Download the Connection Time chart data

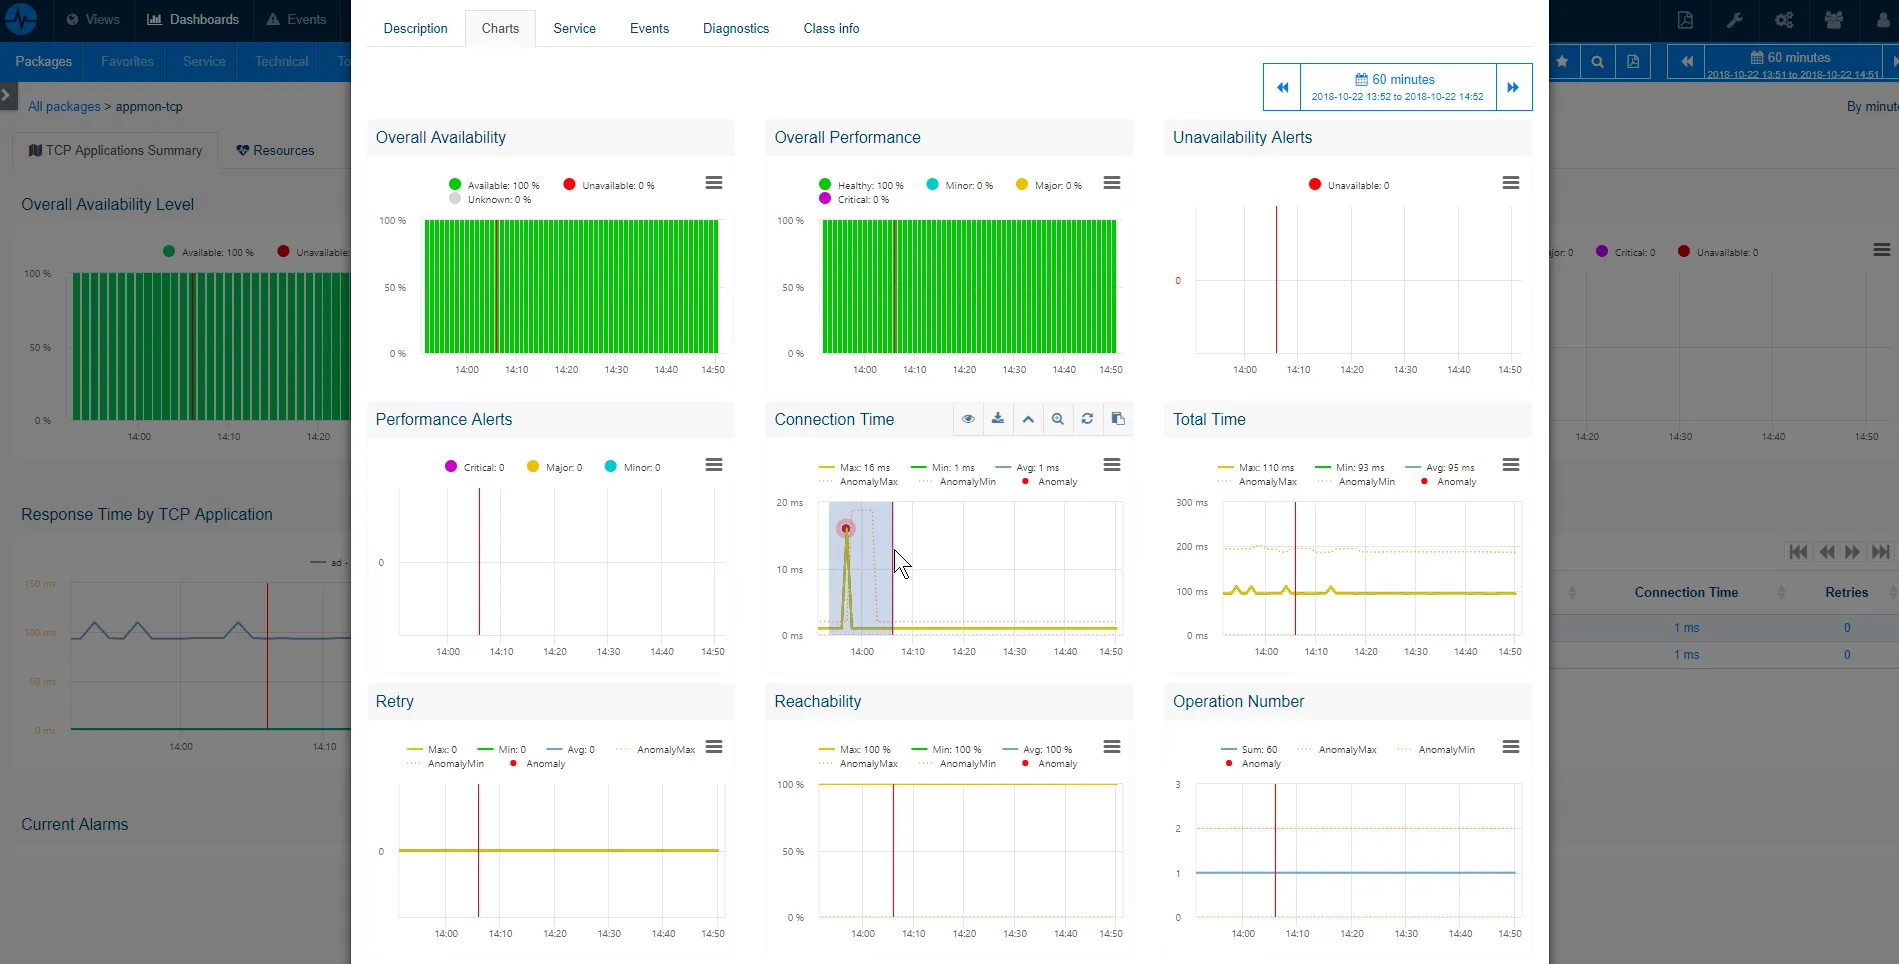pyautogui.click(x=997, y=419)
